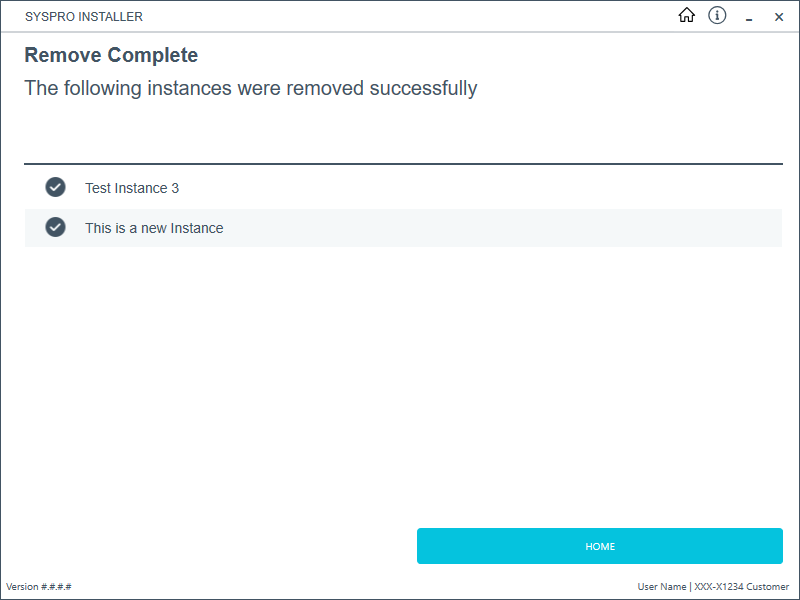
Task: Click the checkmark beside This is a new Instance
Action: (55, 227)
